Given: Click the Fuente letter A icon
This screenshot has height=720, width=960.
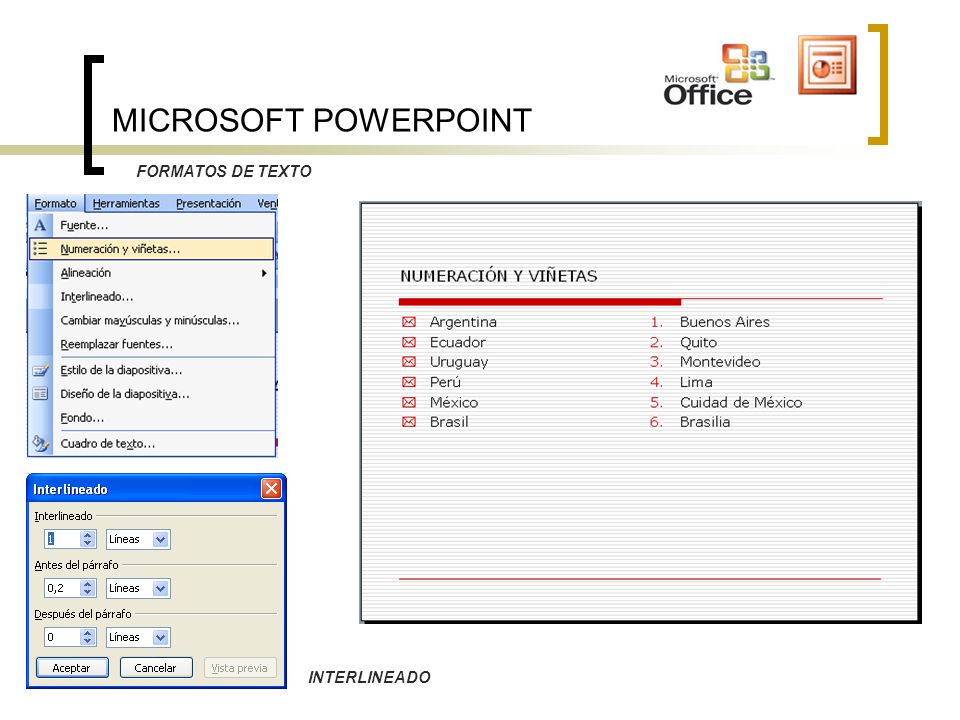Looking at the screenshot, I should tap(40, 225).
